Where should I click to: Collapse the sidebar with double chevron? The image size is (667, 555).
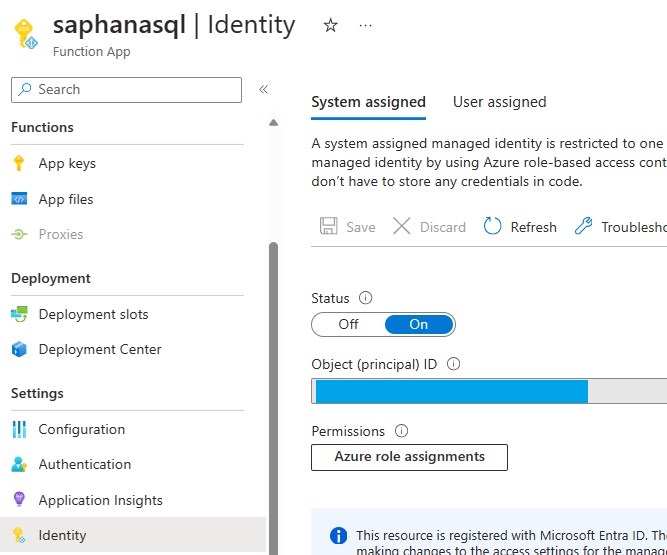263,89
